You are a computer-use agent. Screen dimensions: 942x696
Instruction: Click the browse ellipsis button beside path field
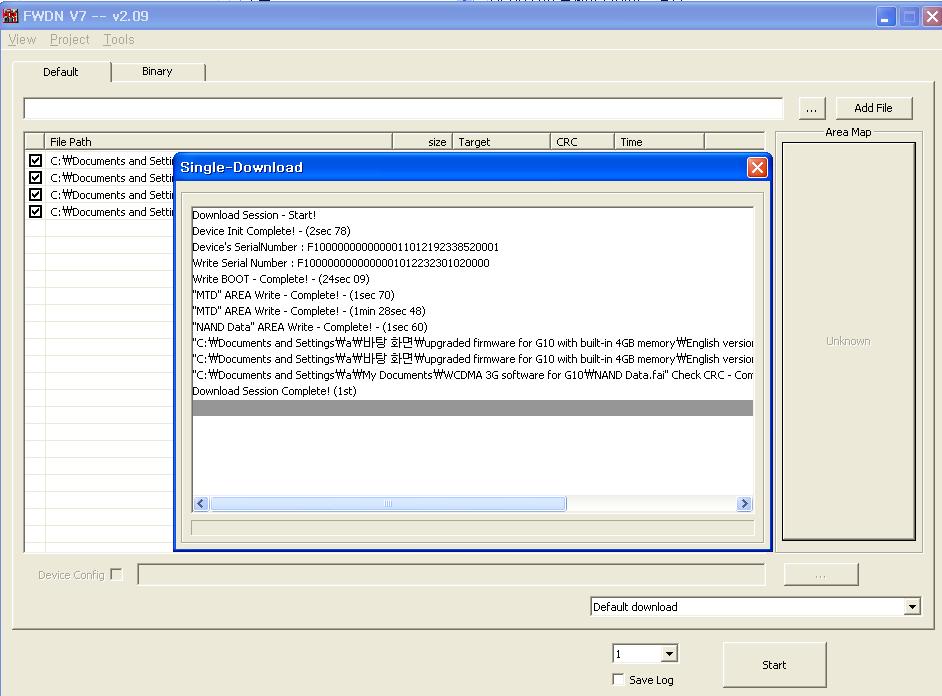tap(812, 108)
